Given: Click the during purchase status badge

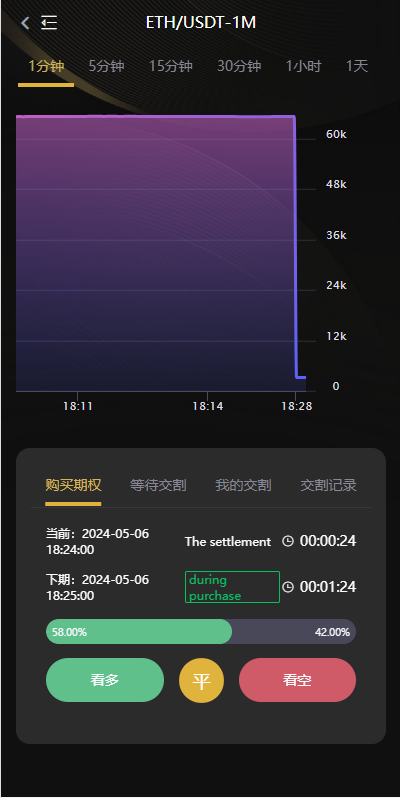Looking at the screenshot, I should tap(232, 587).
